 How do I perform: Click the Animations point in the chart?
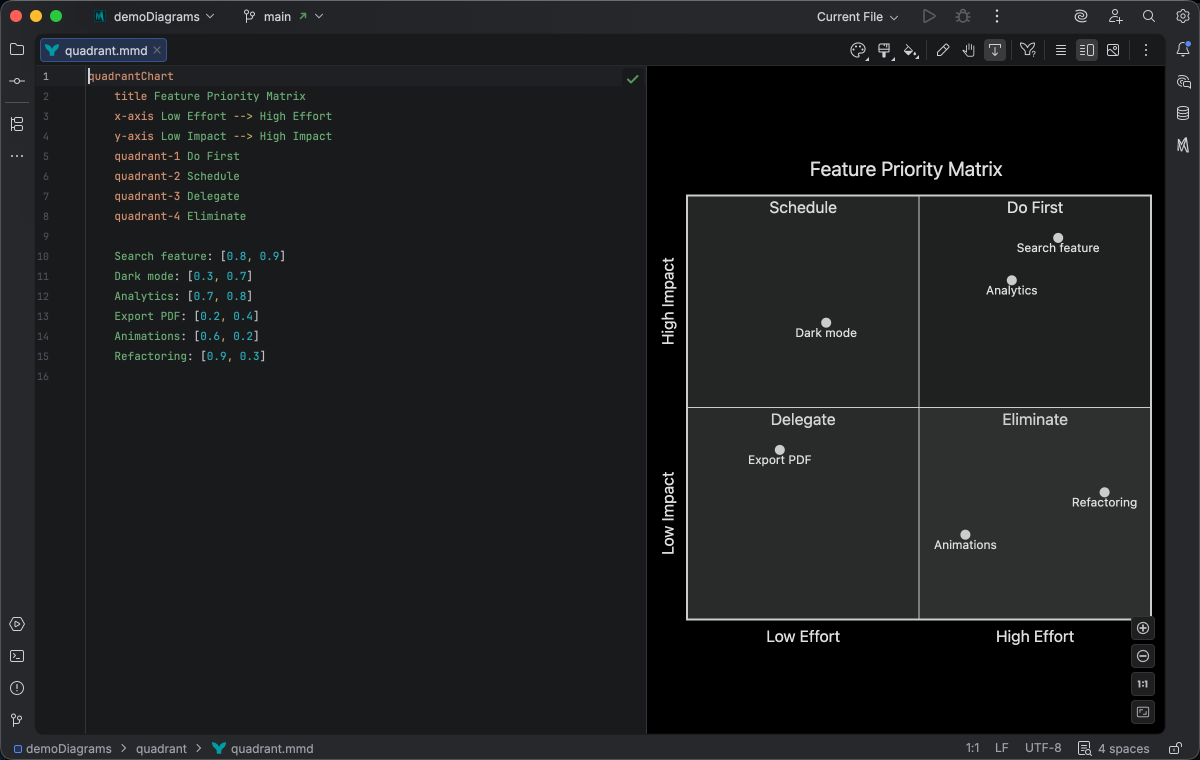point(965,535)
